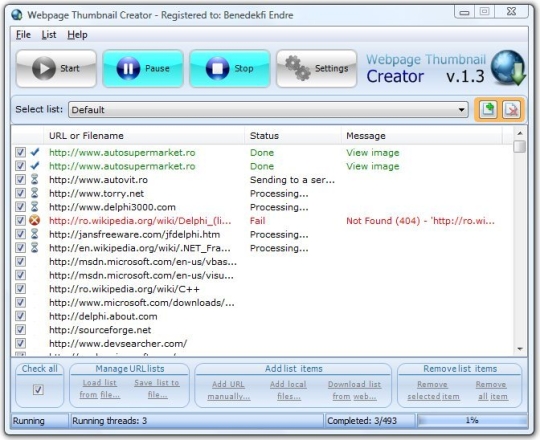
Task: Click Save list to file link
Action: pos(157,389)
